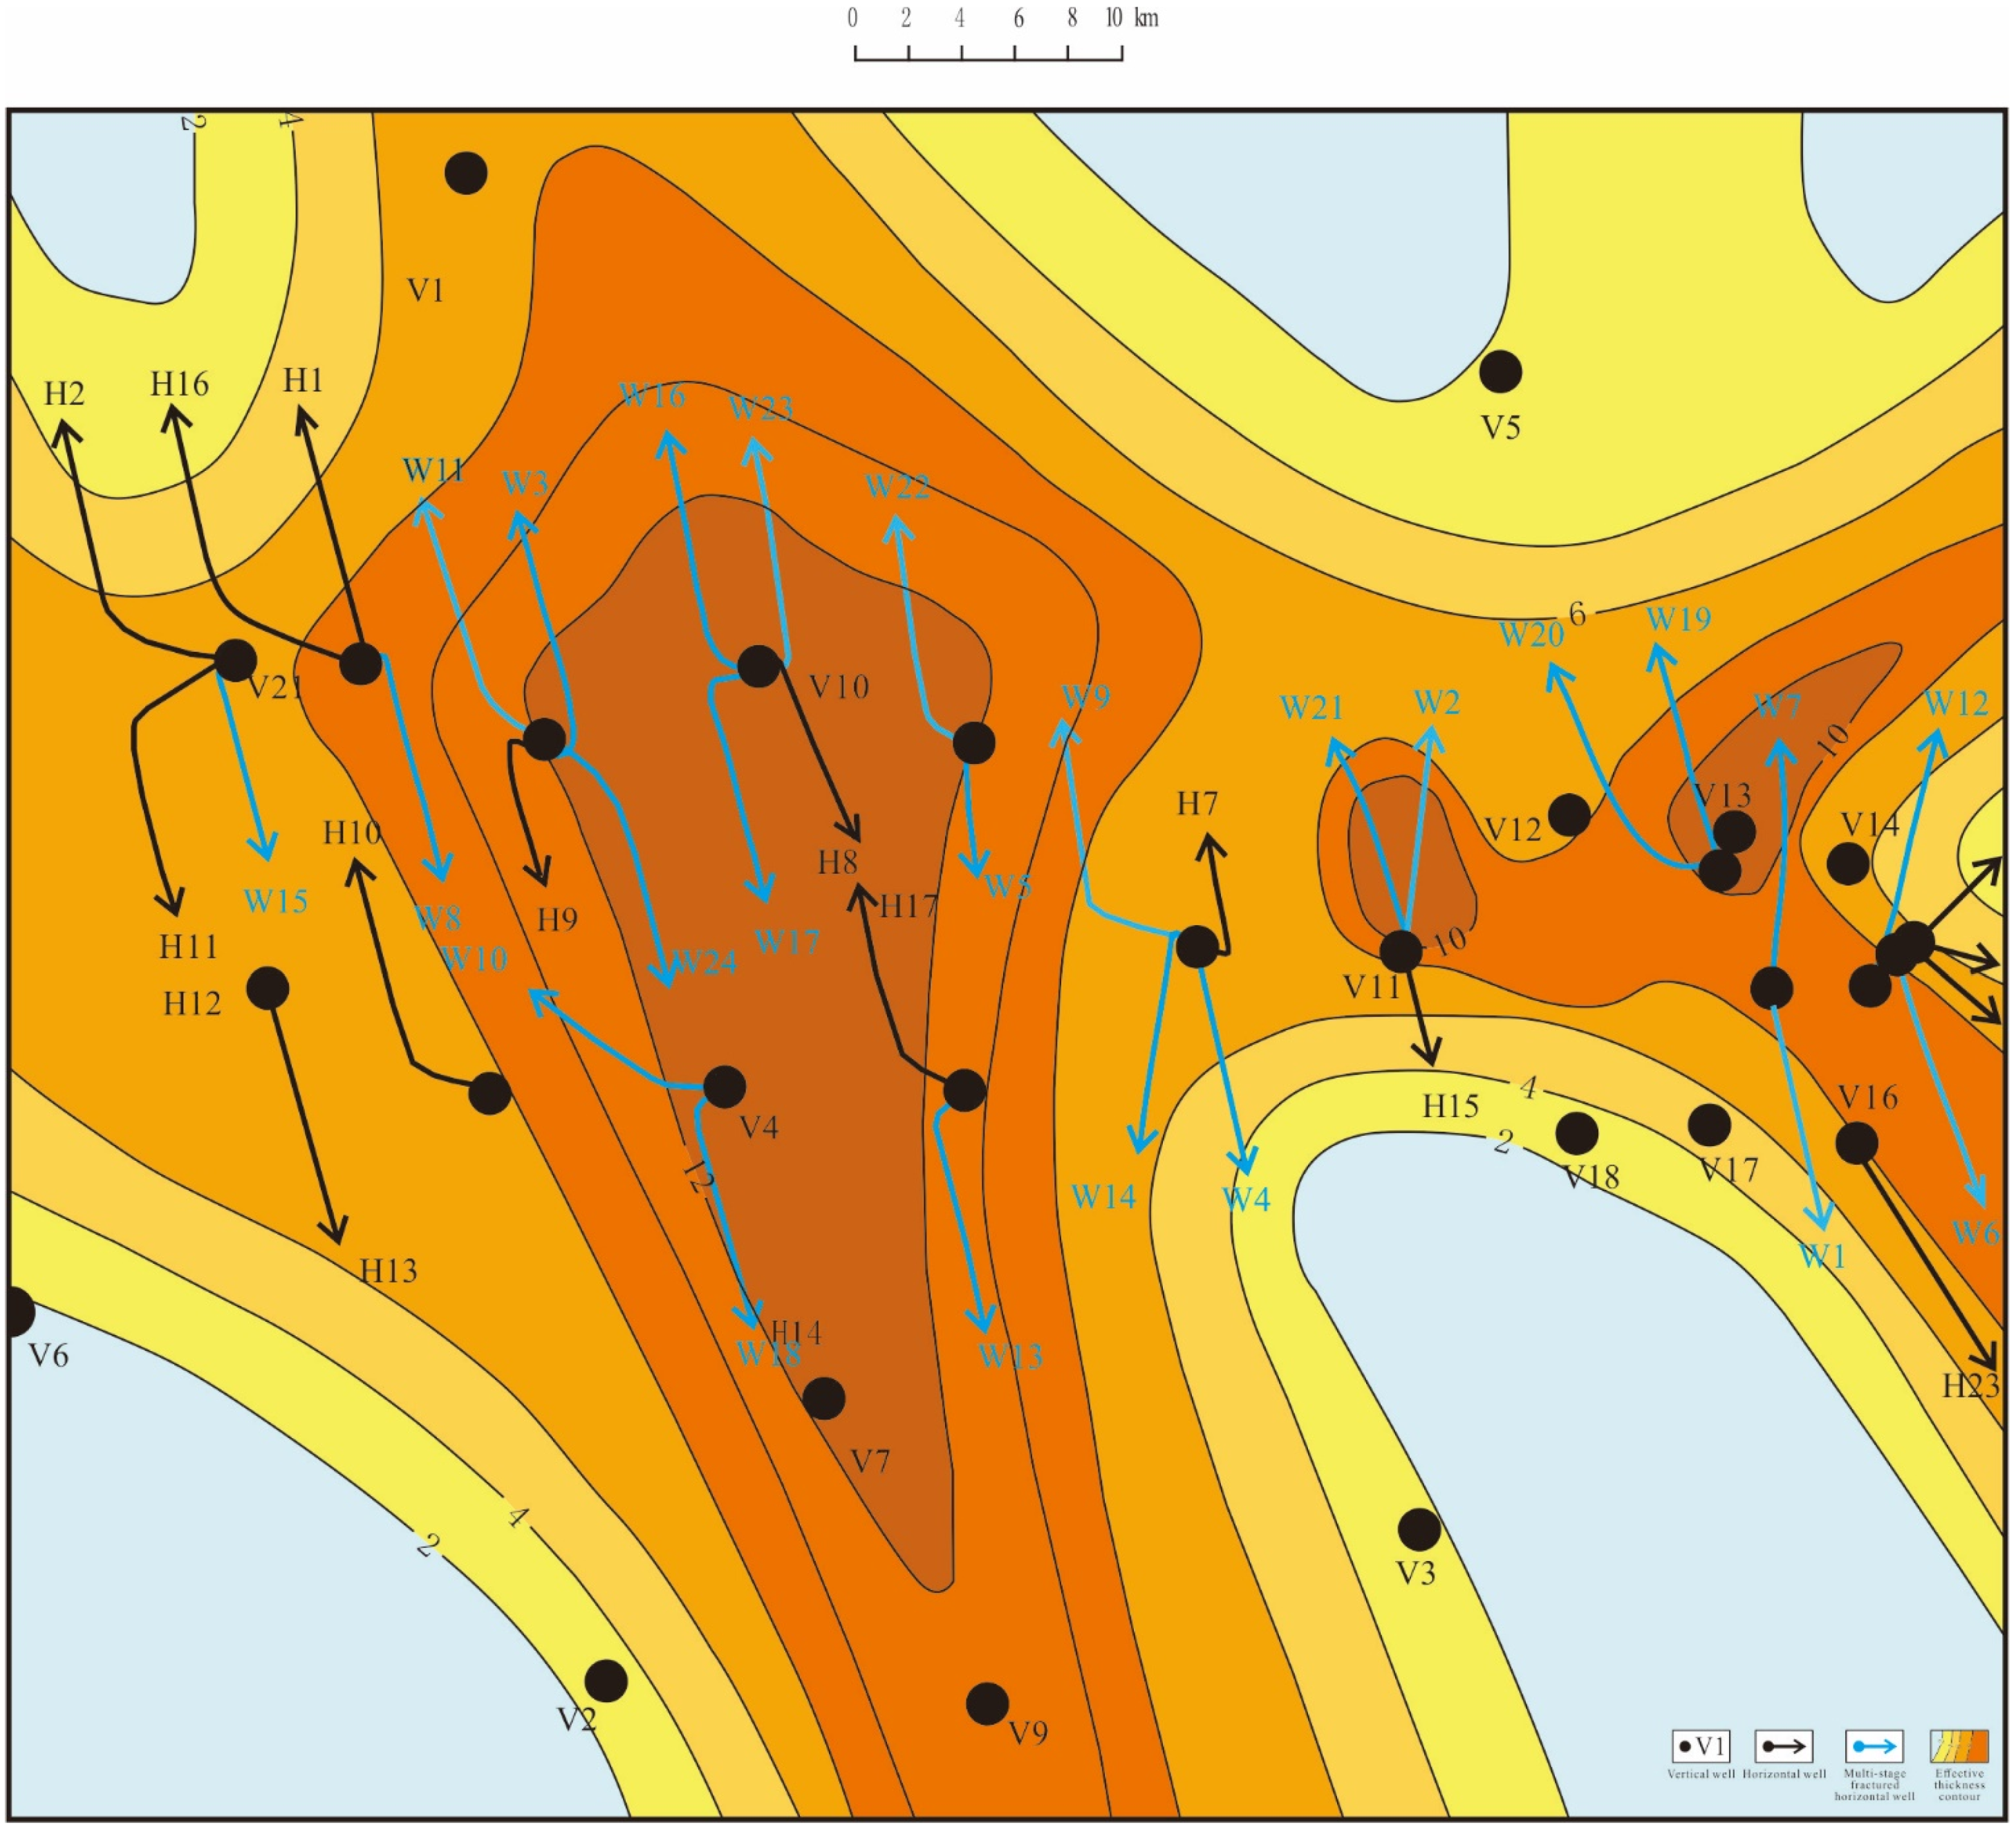
Task: Click the W16 blue well label
Action: coord(652,396)
